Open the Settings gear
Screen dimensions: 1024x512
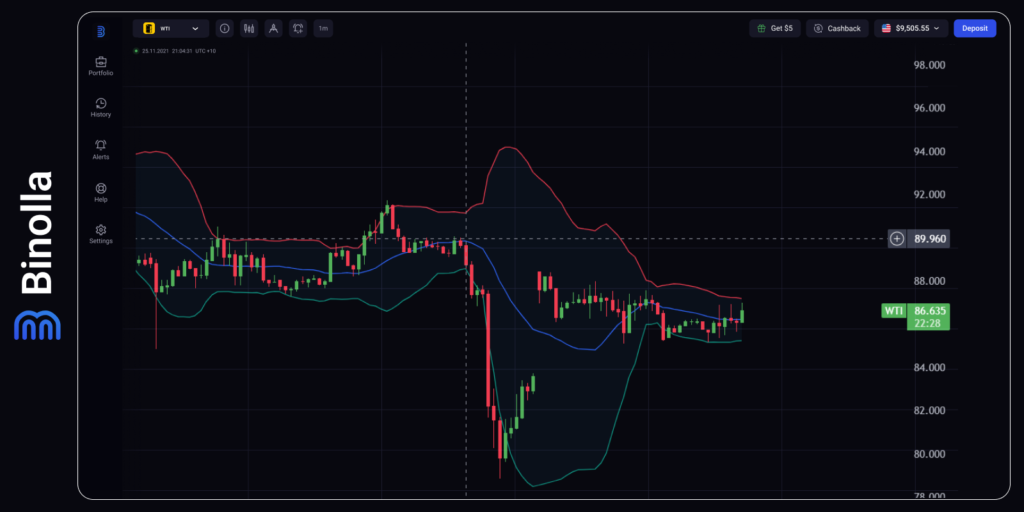pyautogui.click(x=101, y=234)
